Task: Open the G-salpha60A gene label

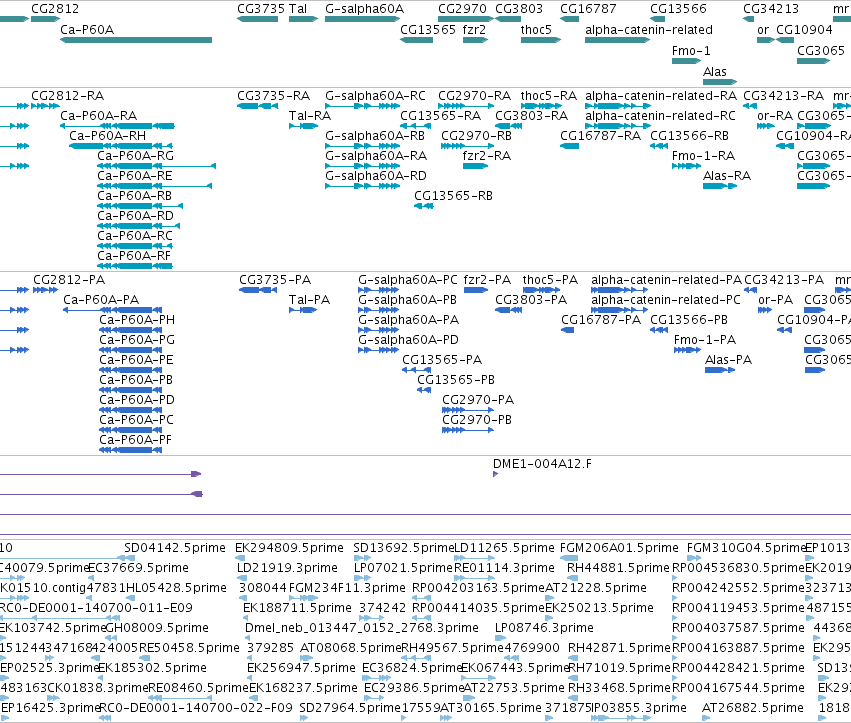Action: [364, 9]
